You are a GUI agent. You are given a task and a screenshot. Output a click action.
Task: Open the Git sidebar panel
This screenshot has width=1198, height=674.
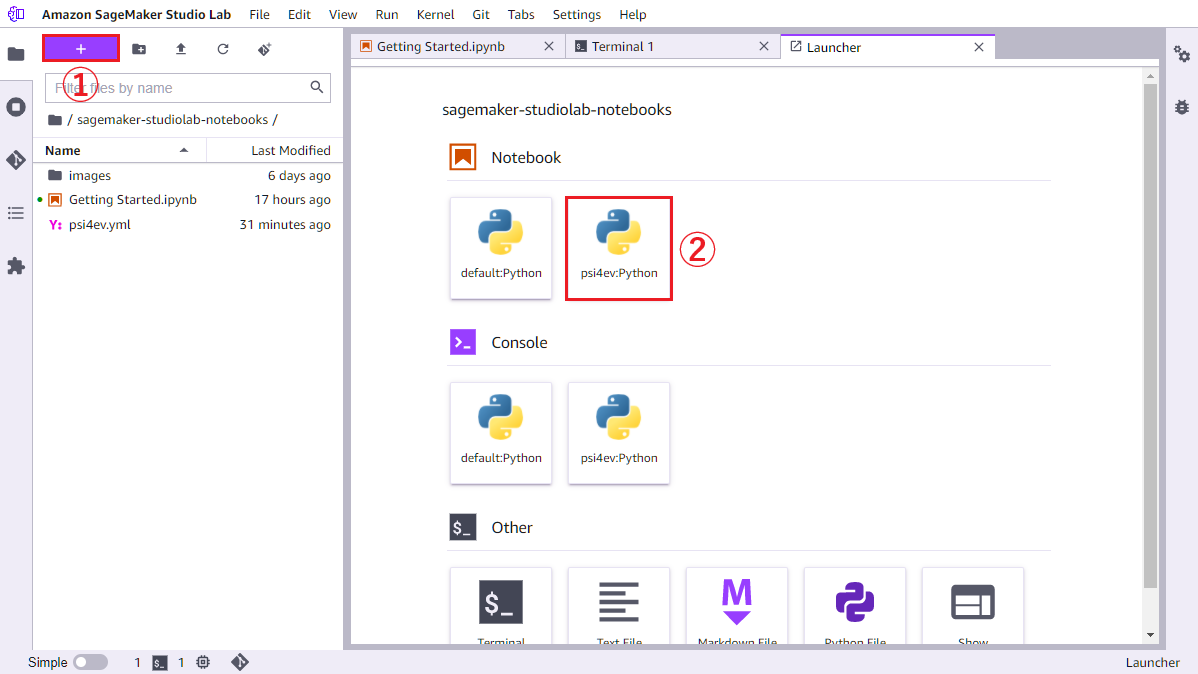click(x=16, y=159)
